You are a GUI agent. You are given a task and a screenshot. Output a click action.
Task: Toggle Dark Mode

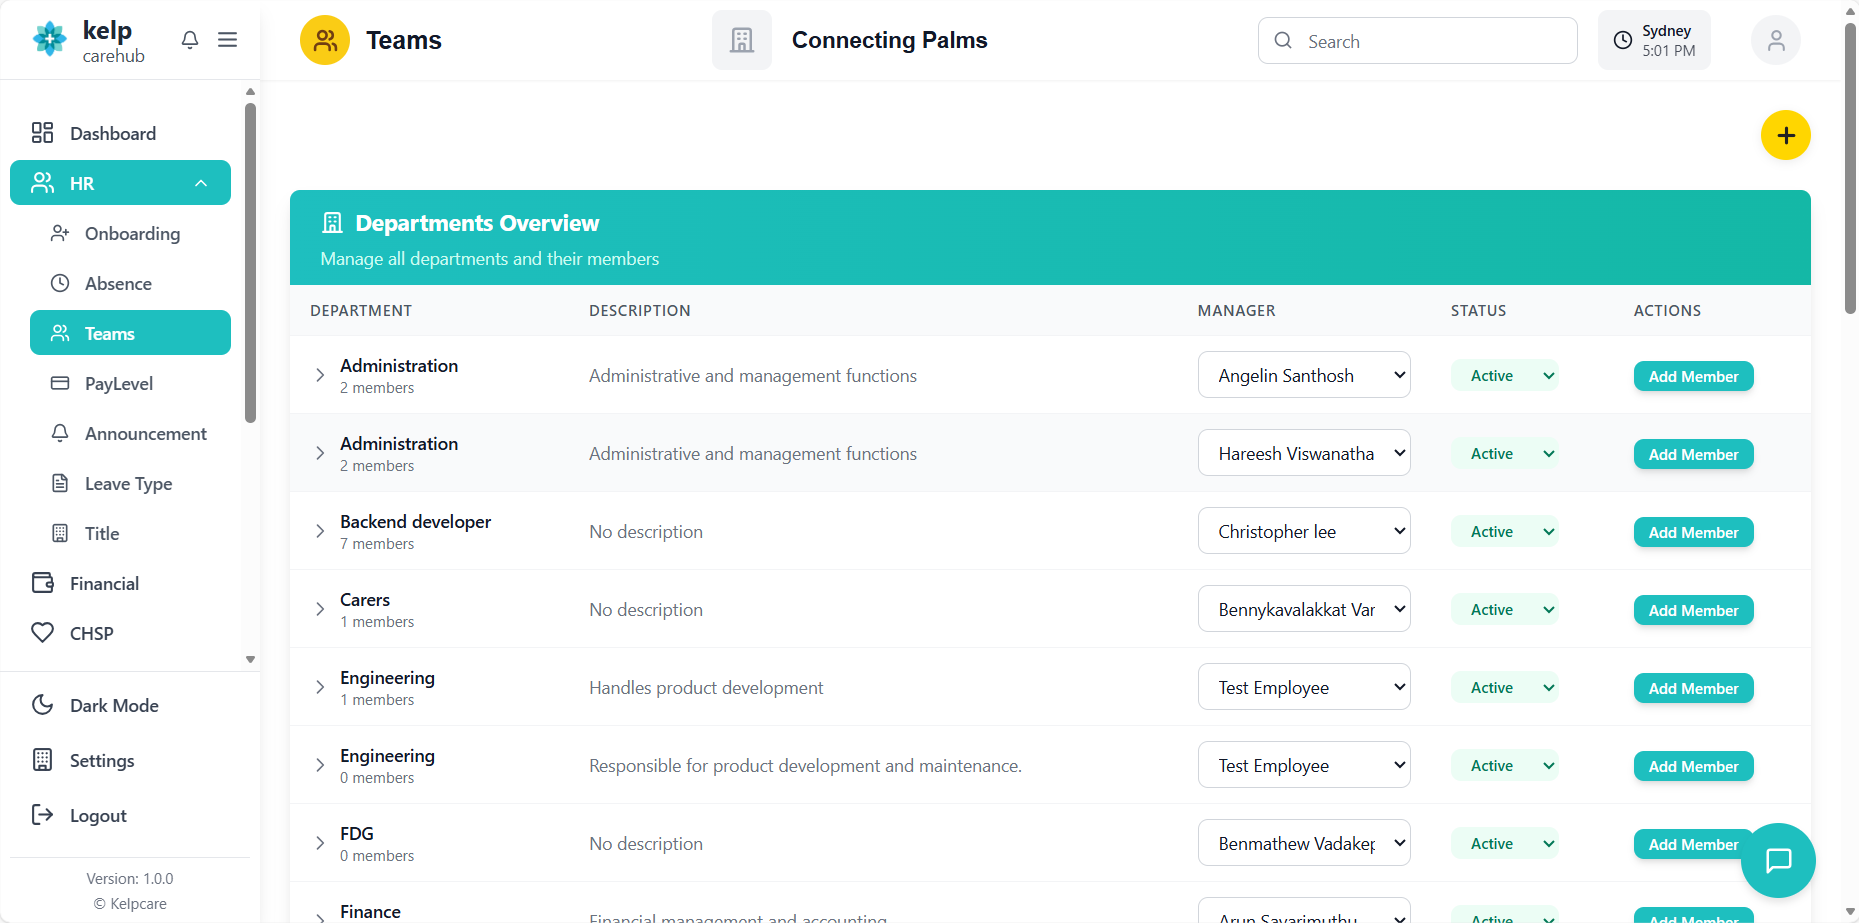tap(114, 706)
